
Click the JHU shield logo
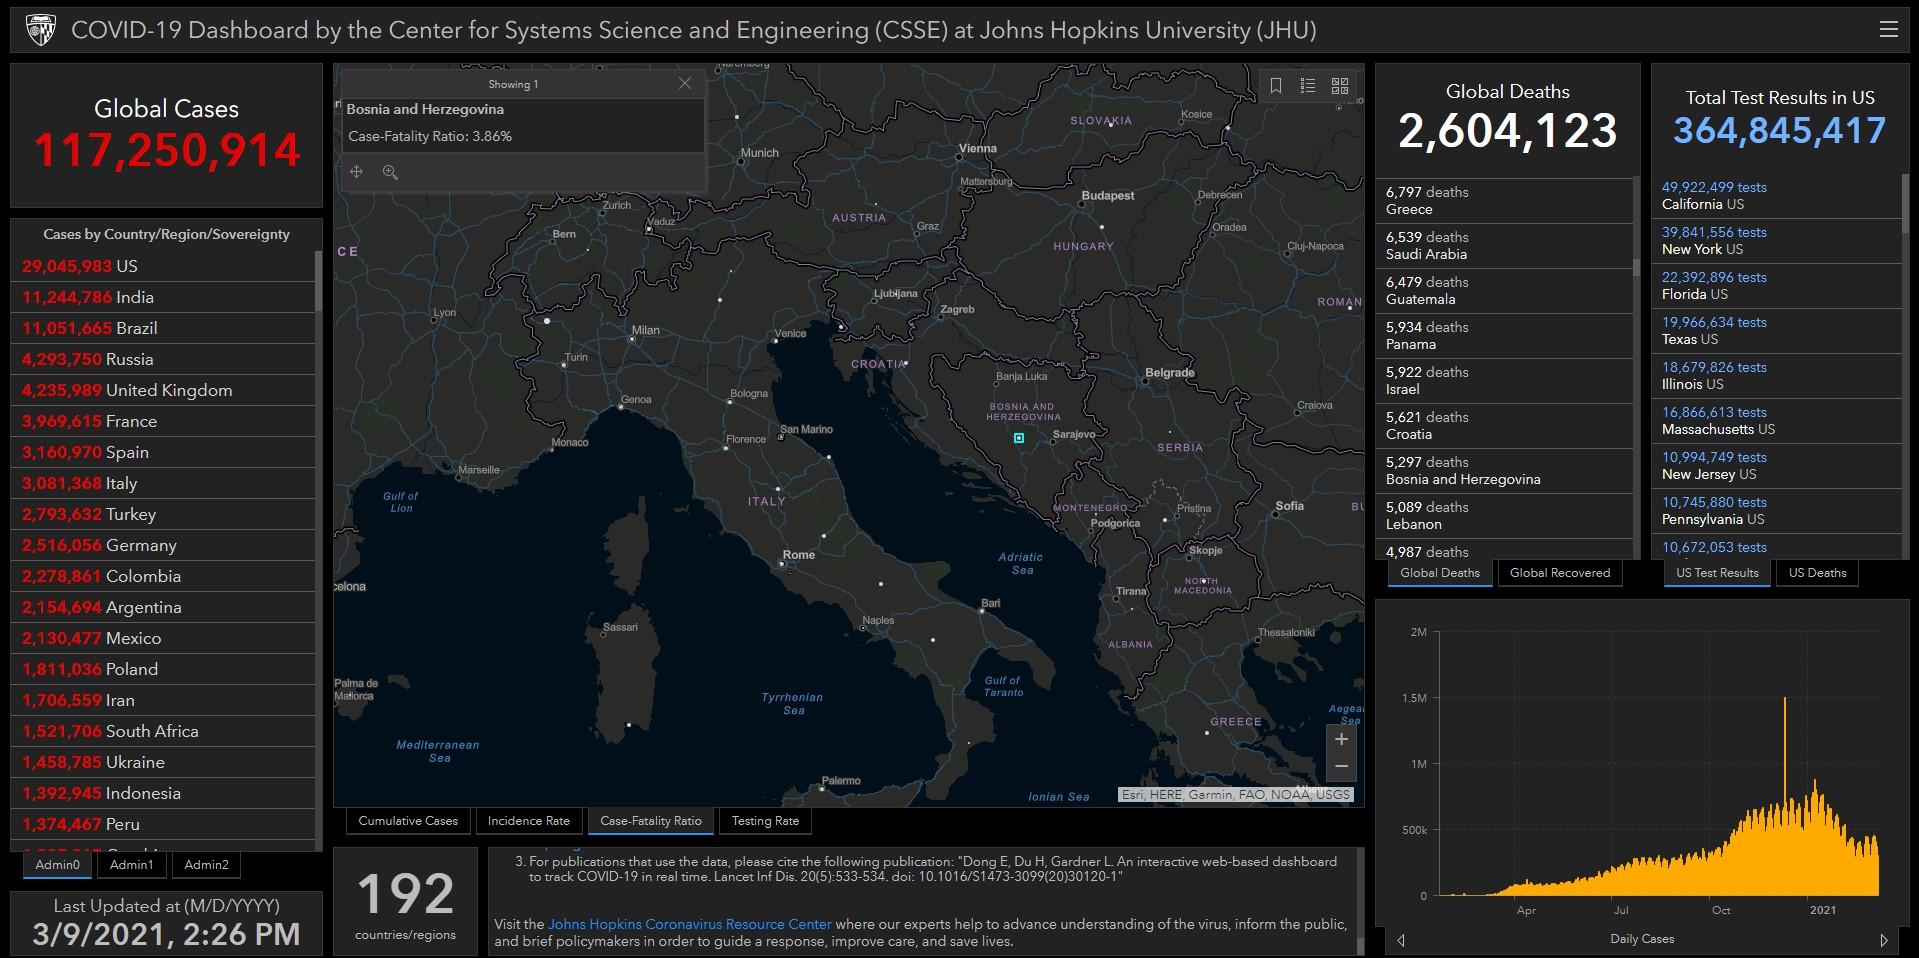[40, 30]
